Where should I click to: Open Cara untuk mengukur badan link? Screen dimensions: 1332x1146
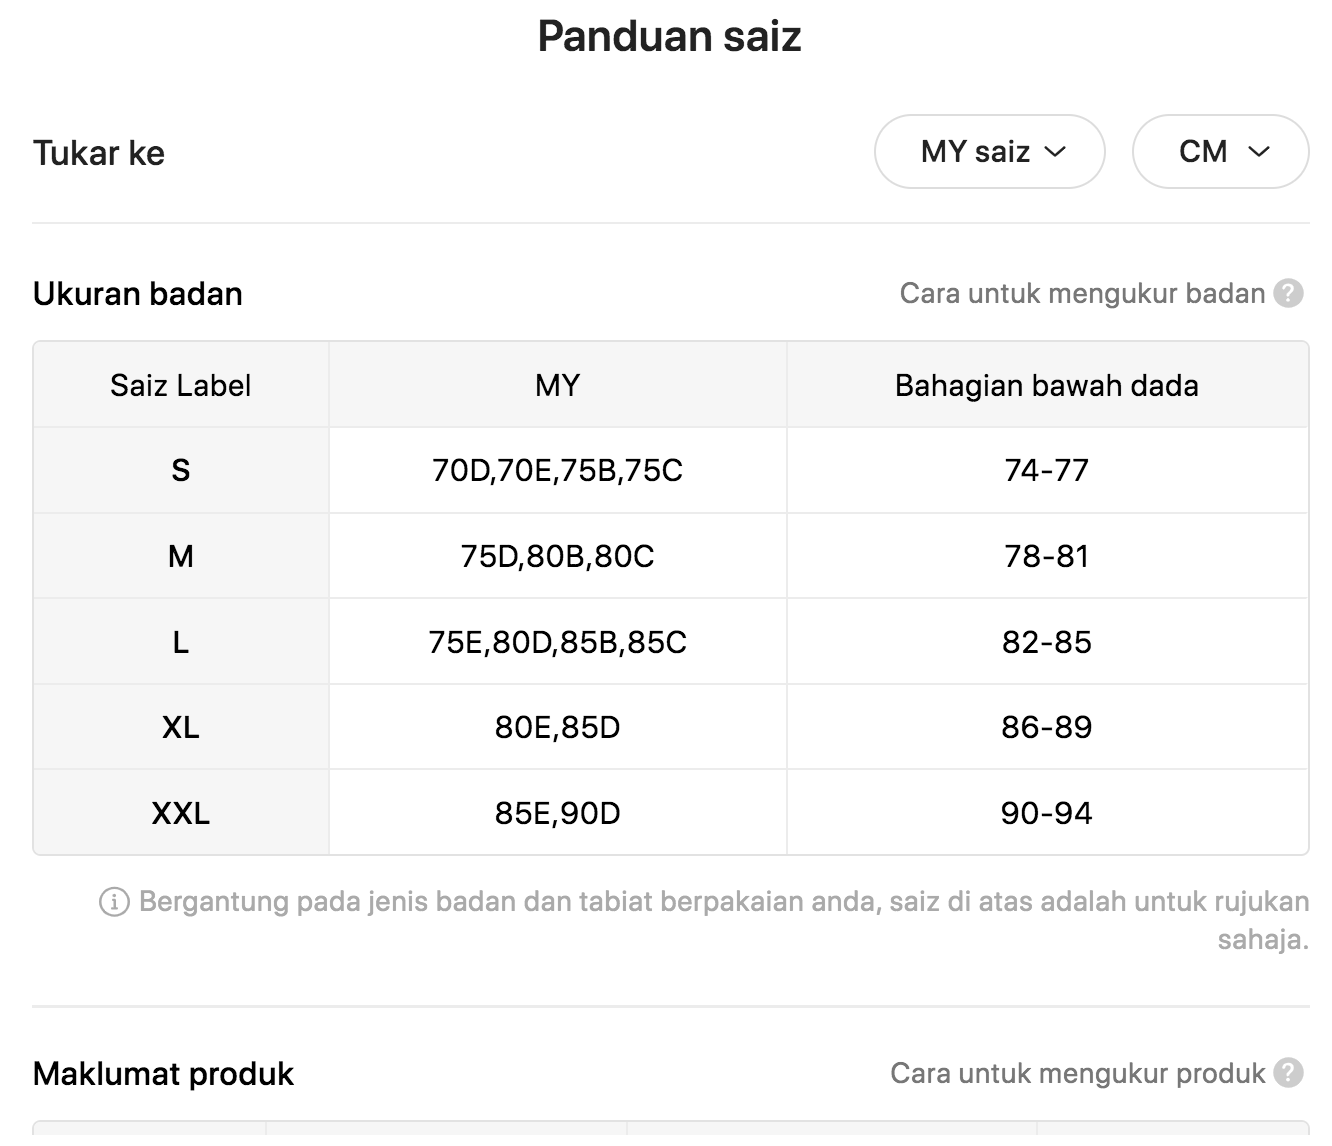1082,294
